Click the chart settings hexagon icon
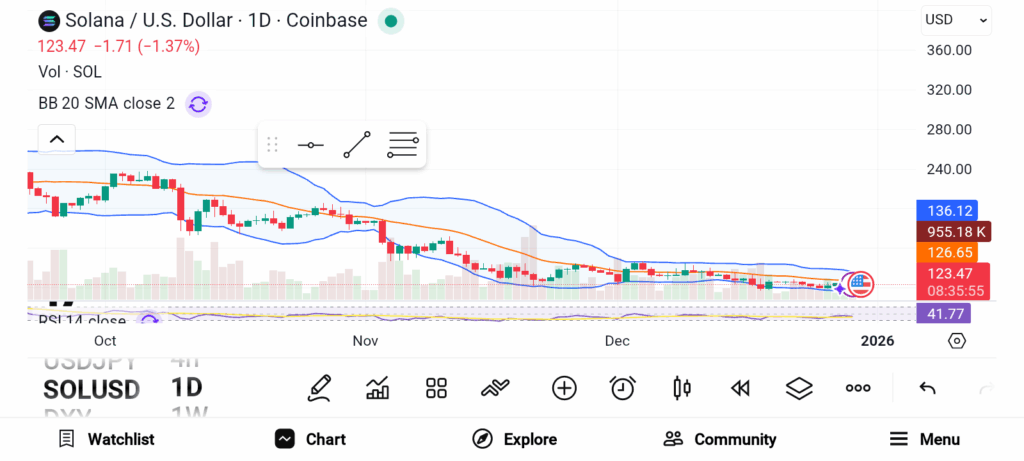The image size is (1024, 461). click(957, 341)
